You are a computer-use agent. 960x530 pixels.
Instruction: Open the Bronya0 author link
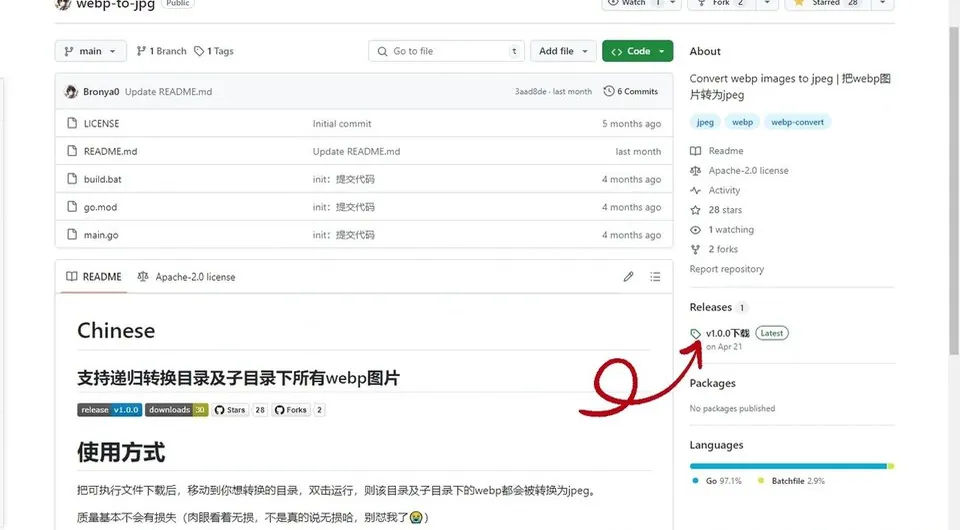point(101,92)
